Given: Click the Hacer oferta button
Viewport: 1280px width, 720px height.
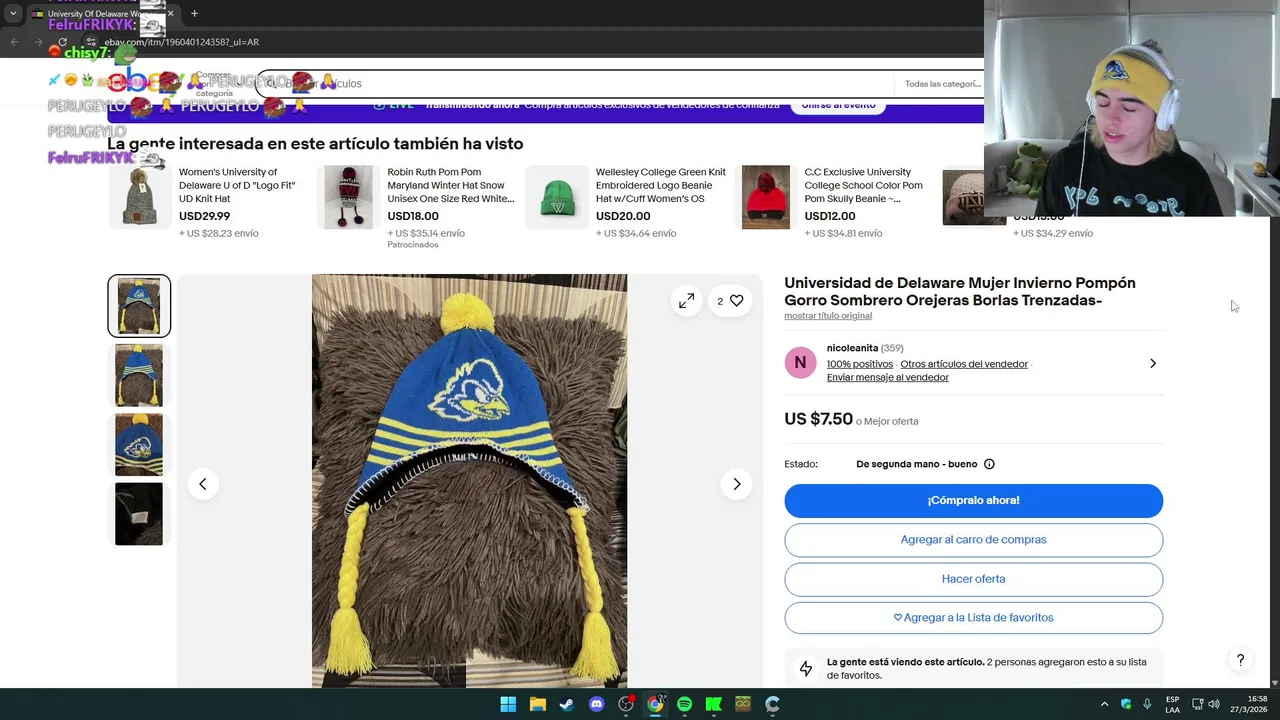Looking at the screenshot, I should 973,579.
